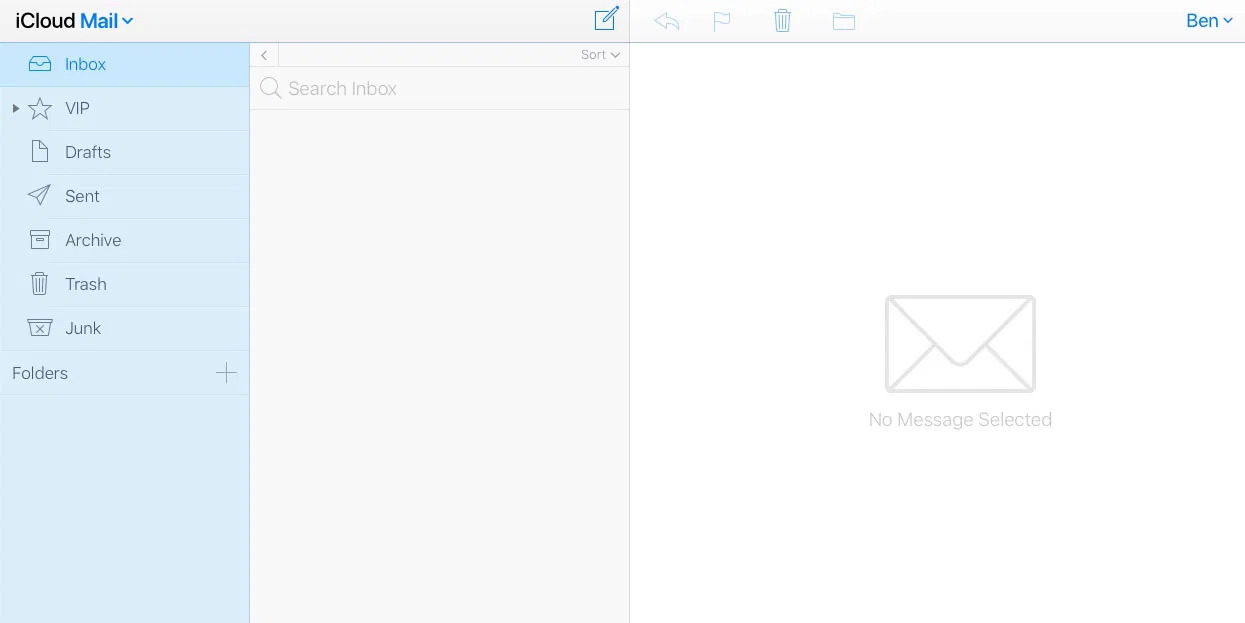The image size is (1245, 623).
Task: Click the star icon beside VIP
Action: coord(40,108)
